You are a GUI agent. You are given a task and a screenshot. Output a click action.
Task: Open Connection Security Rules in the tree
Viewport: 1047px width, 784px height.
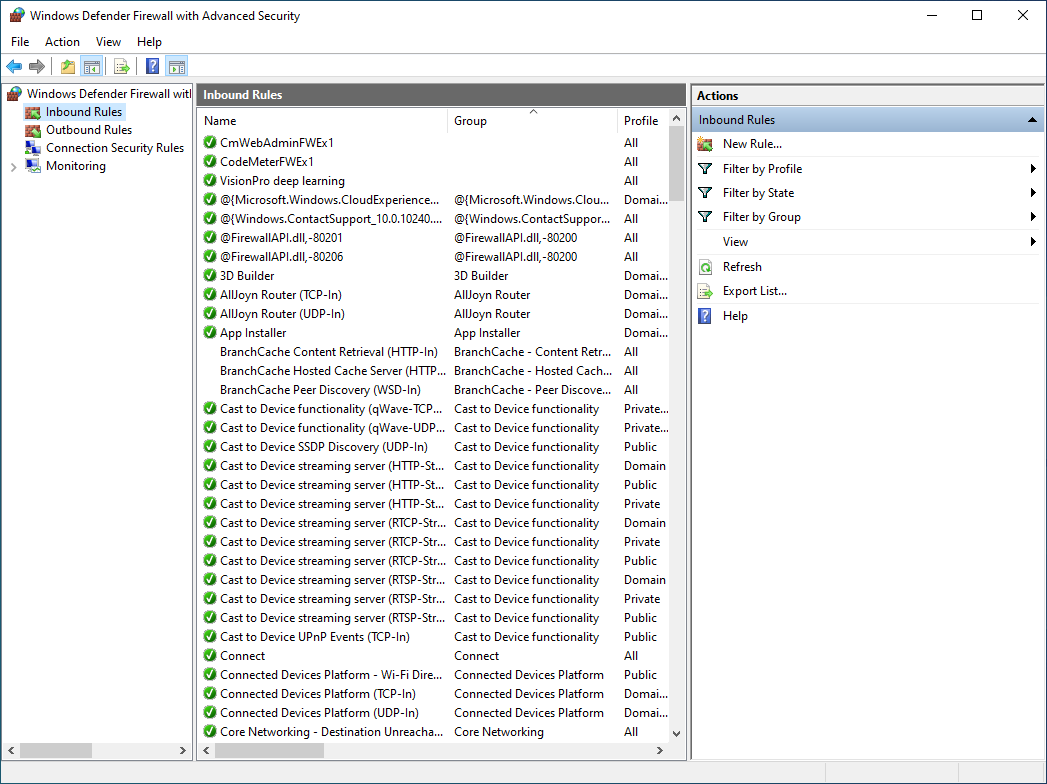tap(114, 148)
